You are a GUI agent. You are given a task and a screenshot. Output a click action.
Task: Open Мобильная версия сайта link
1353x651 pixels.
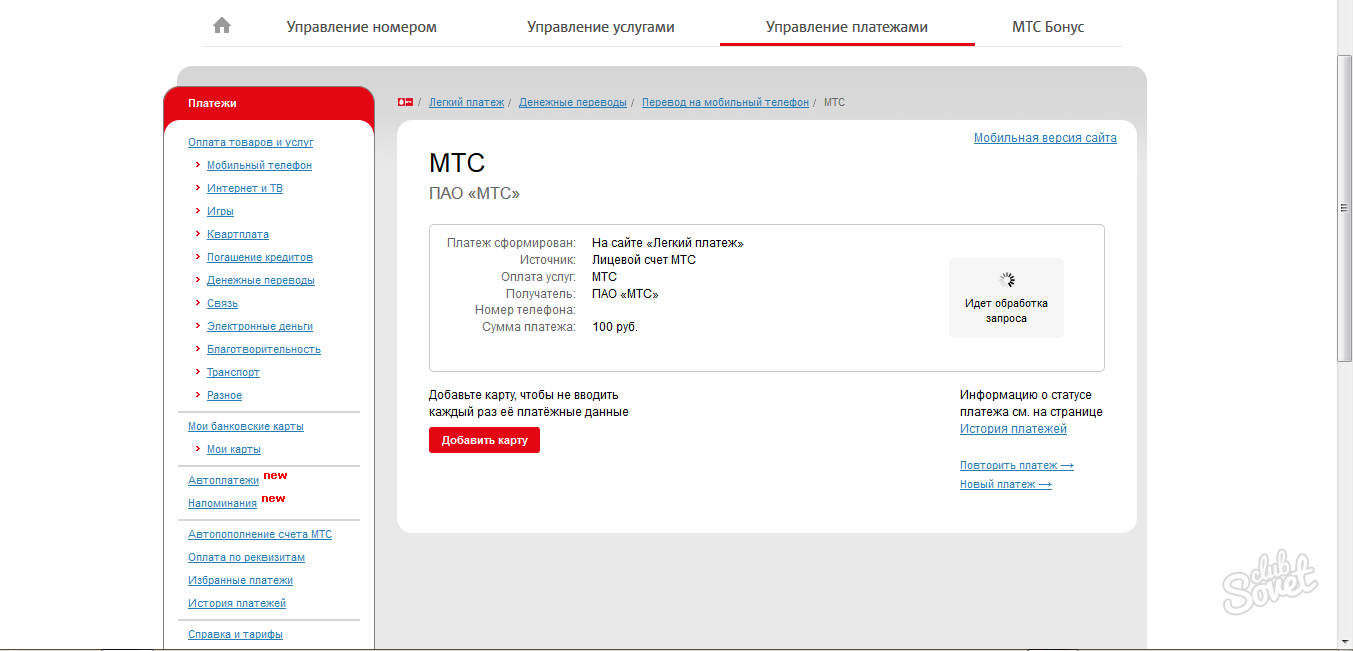click(x=1045, y=138)
